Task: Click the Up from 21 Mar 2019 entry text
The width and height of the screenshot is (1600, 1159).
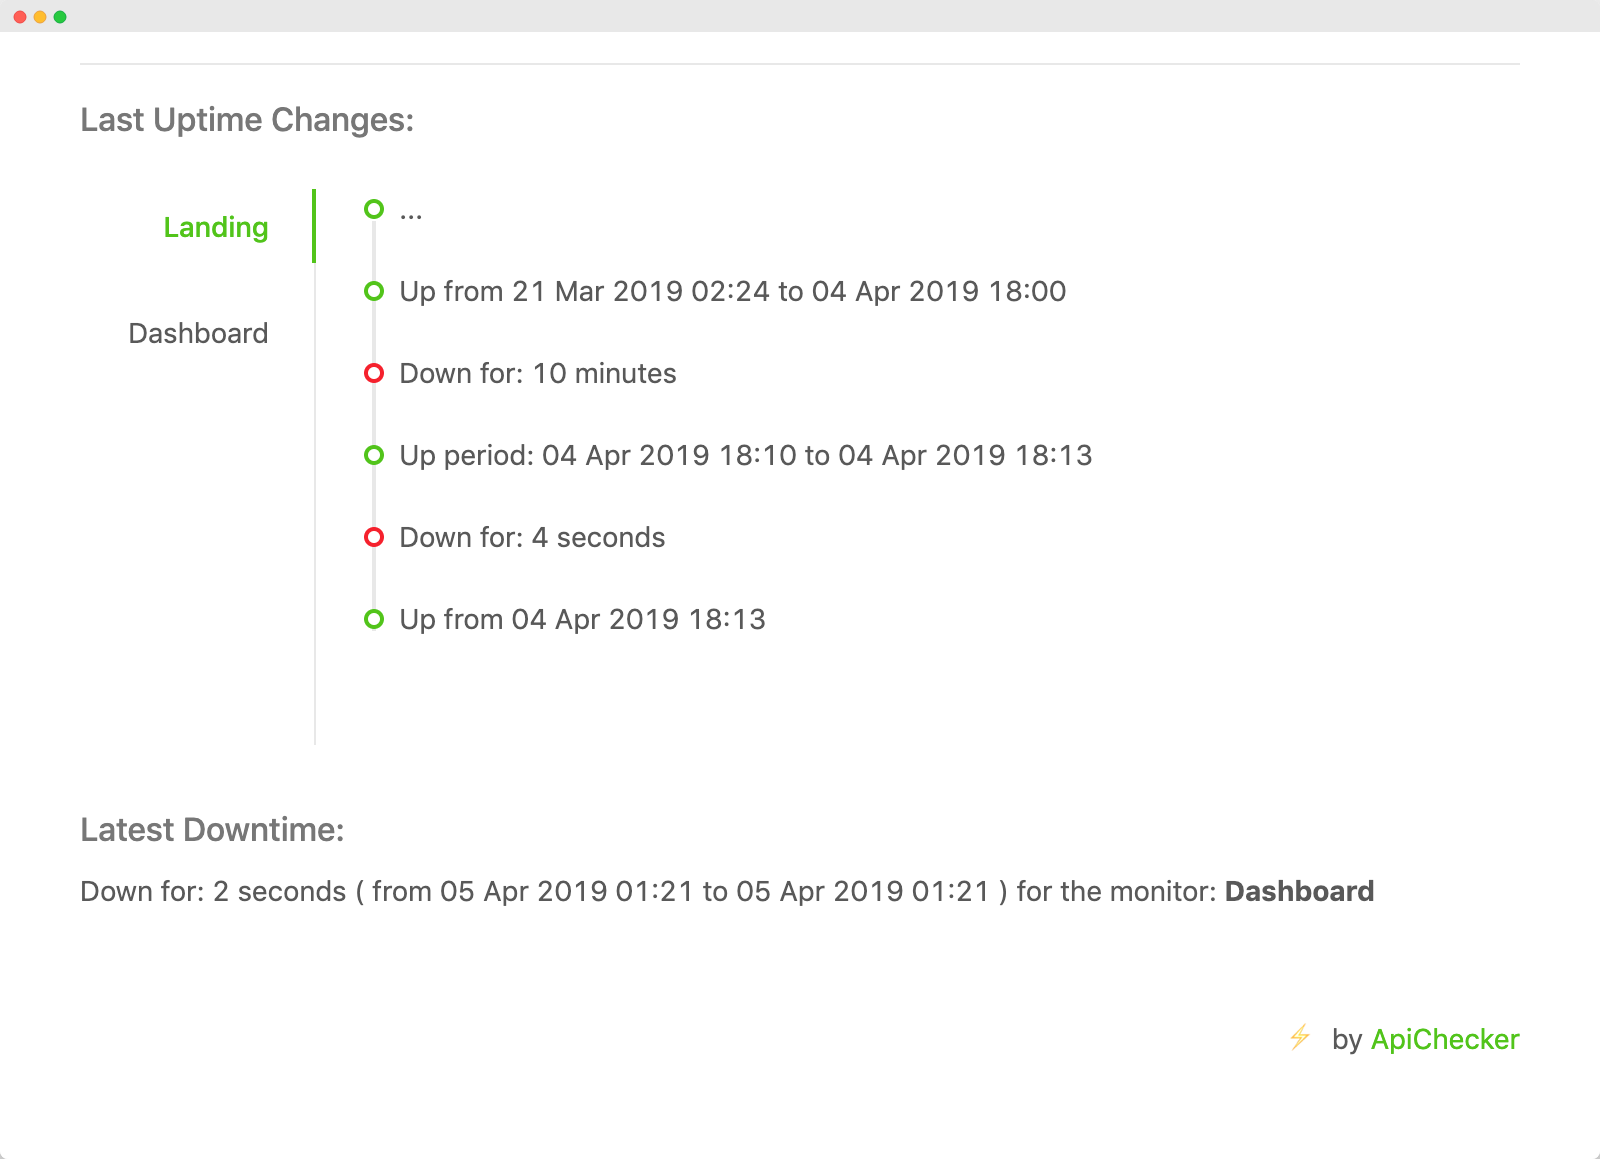Action: click(x=732, y=292)
